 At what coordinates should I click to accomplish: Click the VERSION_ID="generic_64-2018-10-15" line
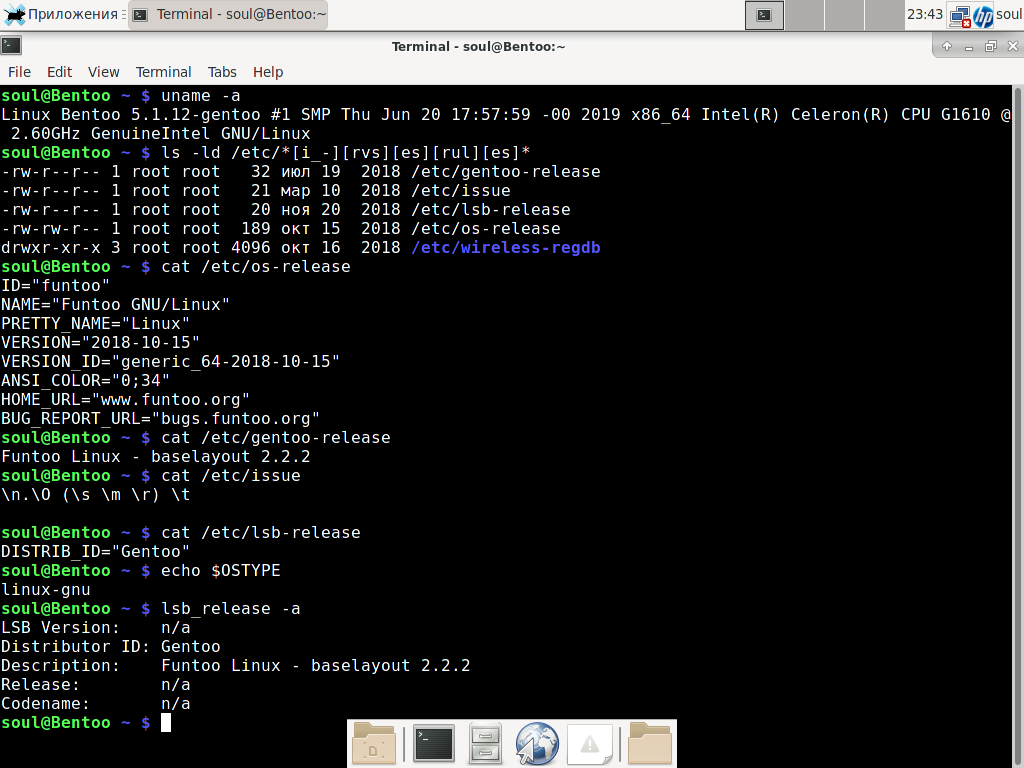(x=170, y=361)
